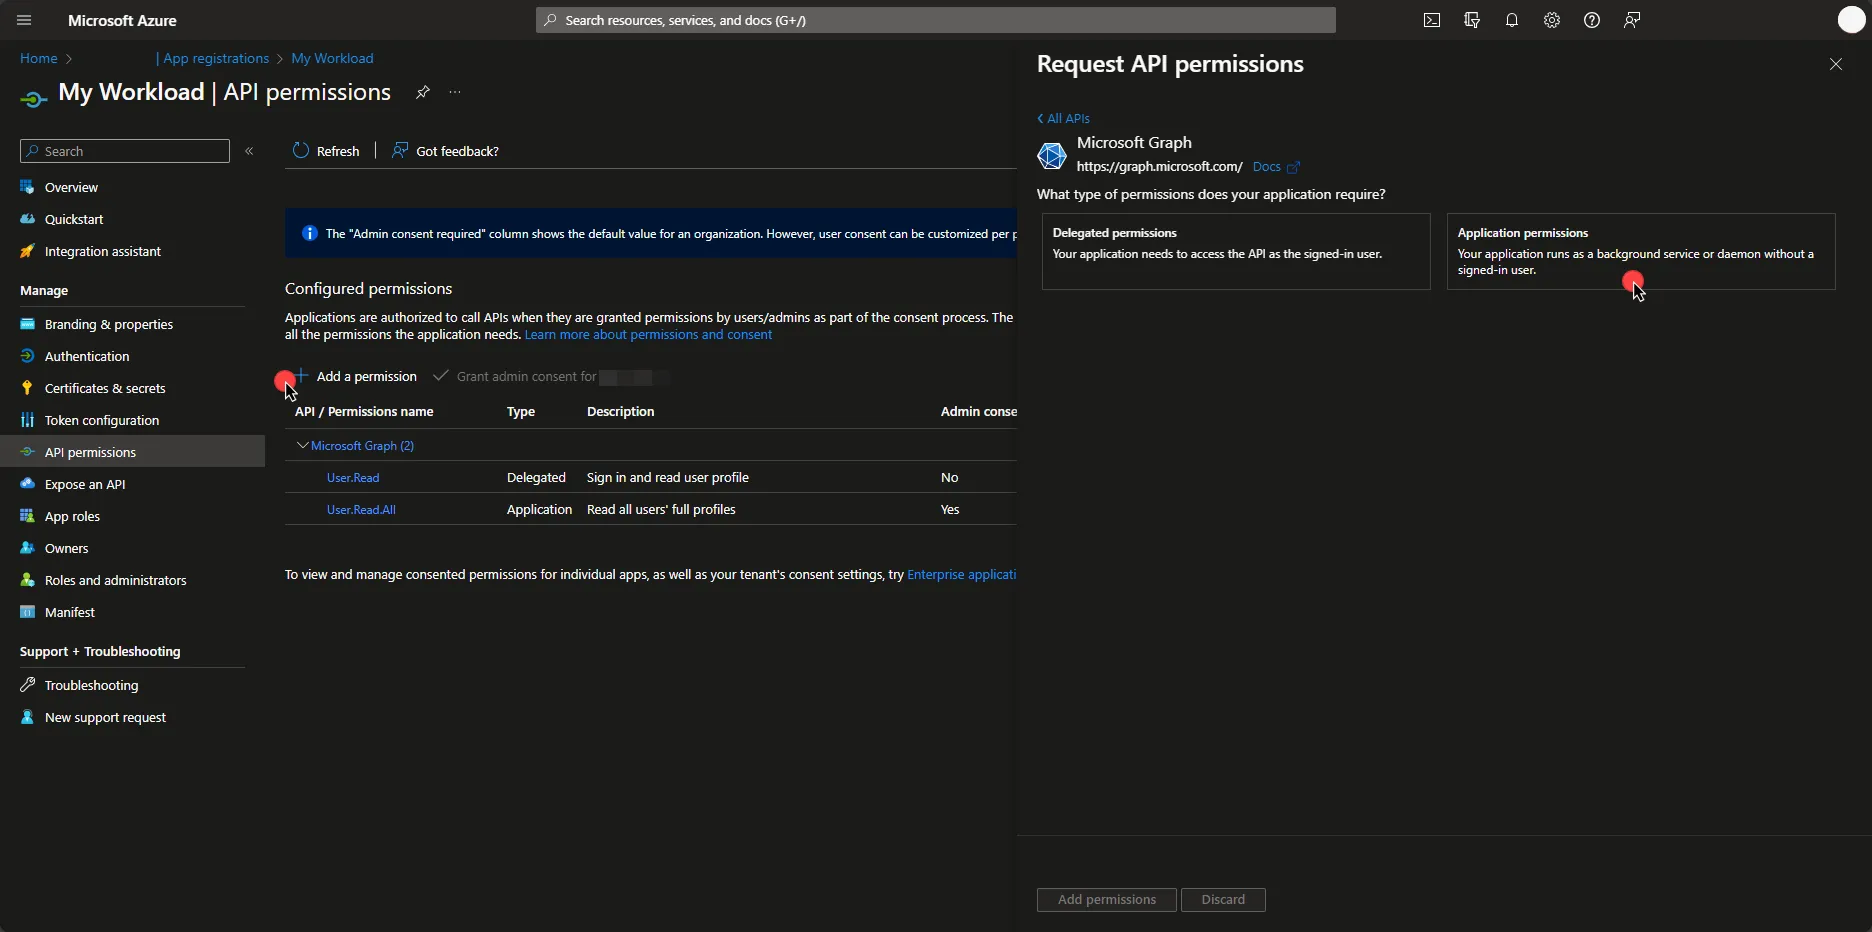1872x932 pixels.
Task: Click the Add permissions button
Action: (x=1105, y=899)
